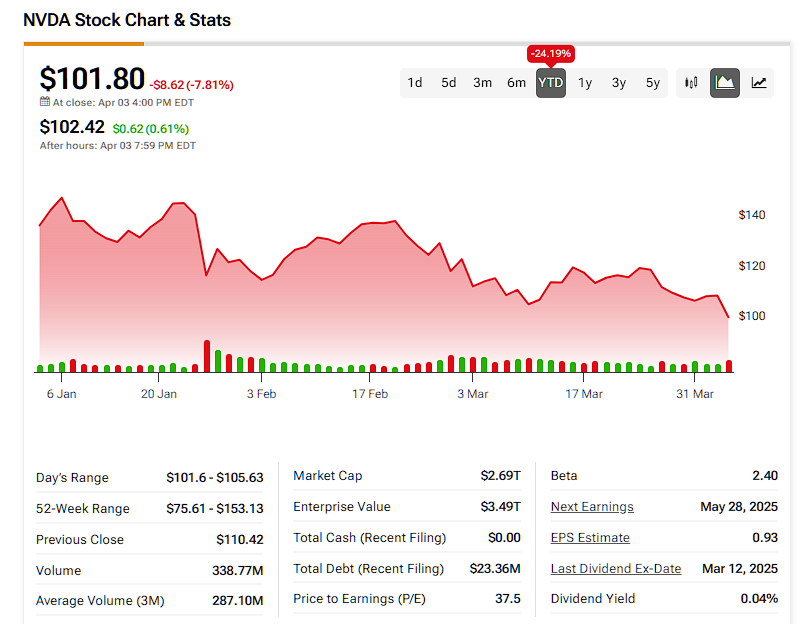
Task: Click the calendar icon beside At close
Action: click(x=45, y=101)
